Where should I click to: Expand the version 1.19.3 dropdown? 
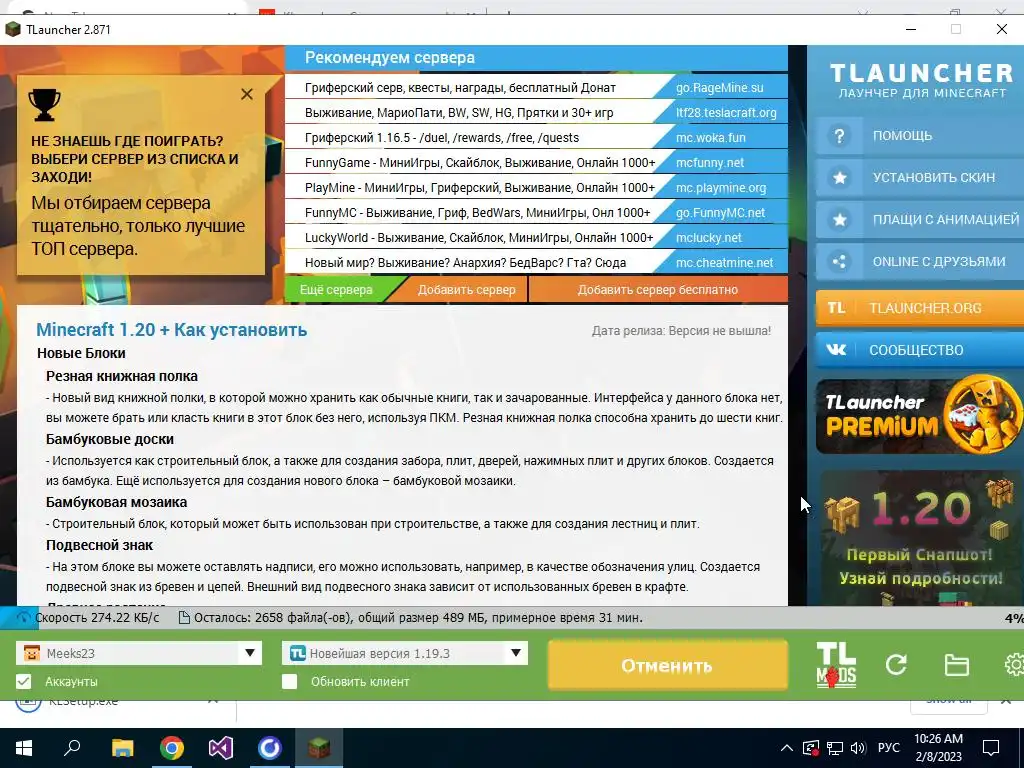[x=515, y=653]
